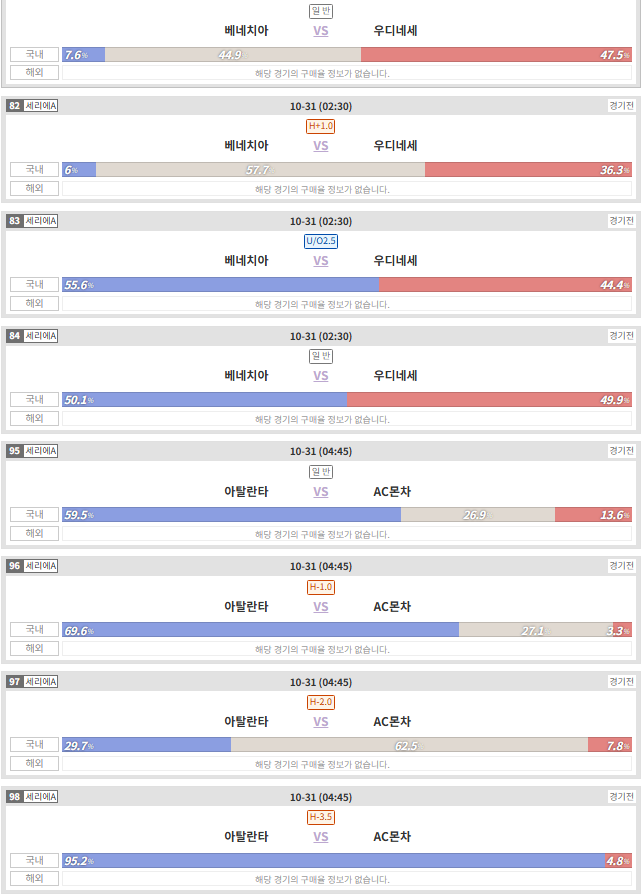Switch to 해외 tab in match 83
Viewport: 641px width, 896px height.
pos(34,303)
